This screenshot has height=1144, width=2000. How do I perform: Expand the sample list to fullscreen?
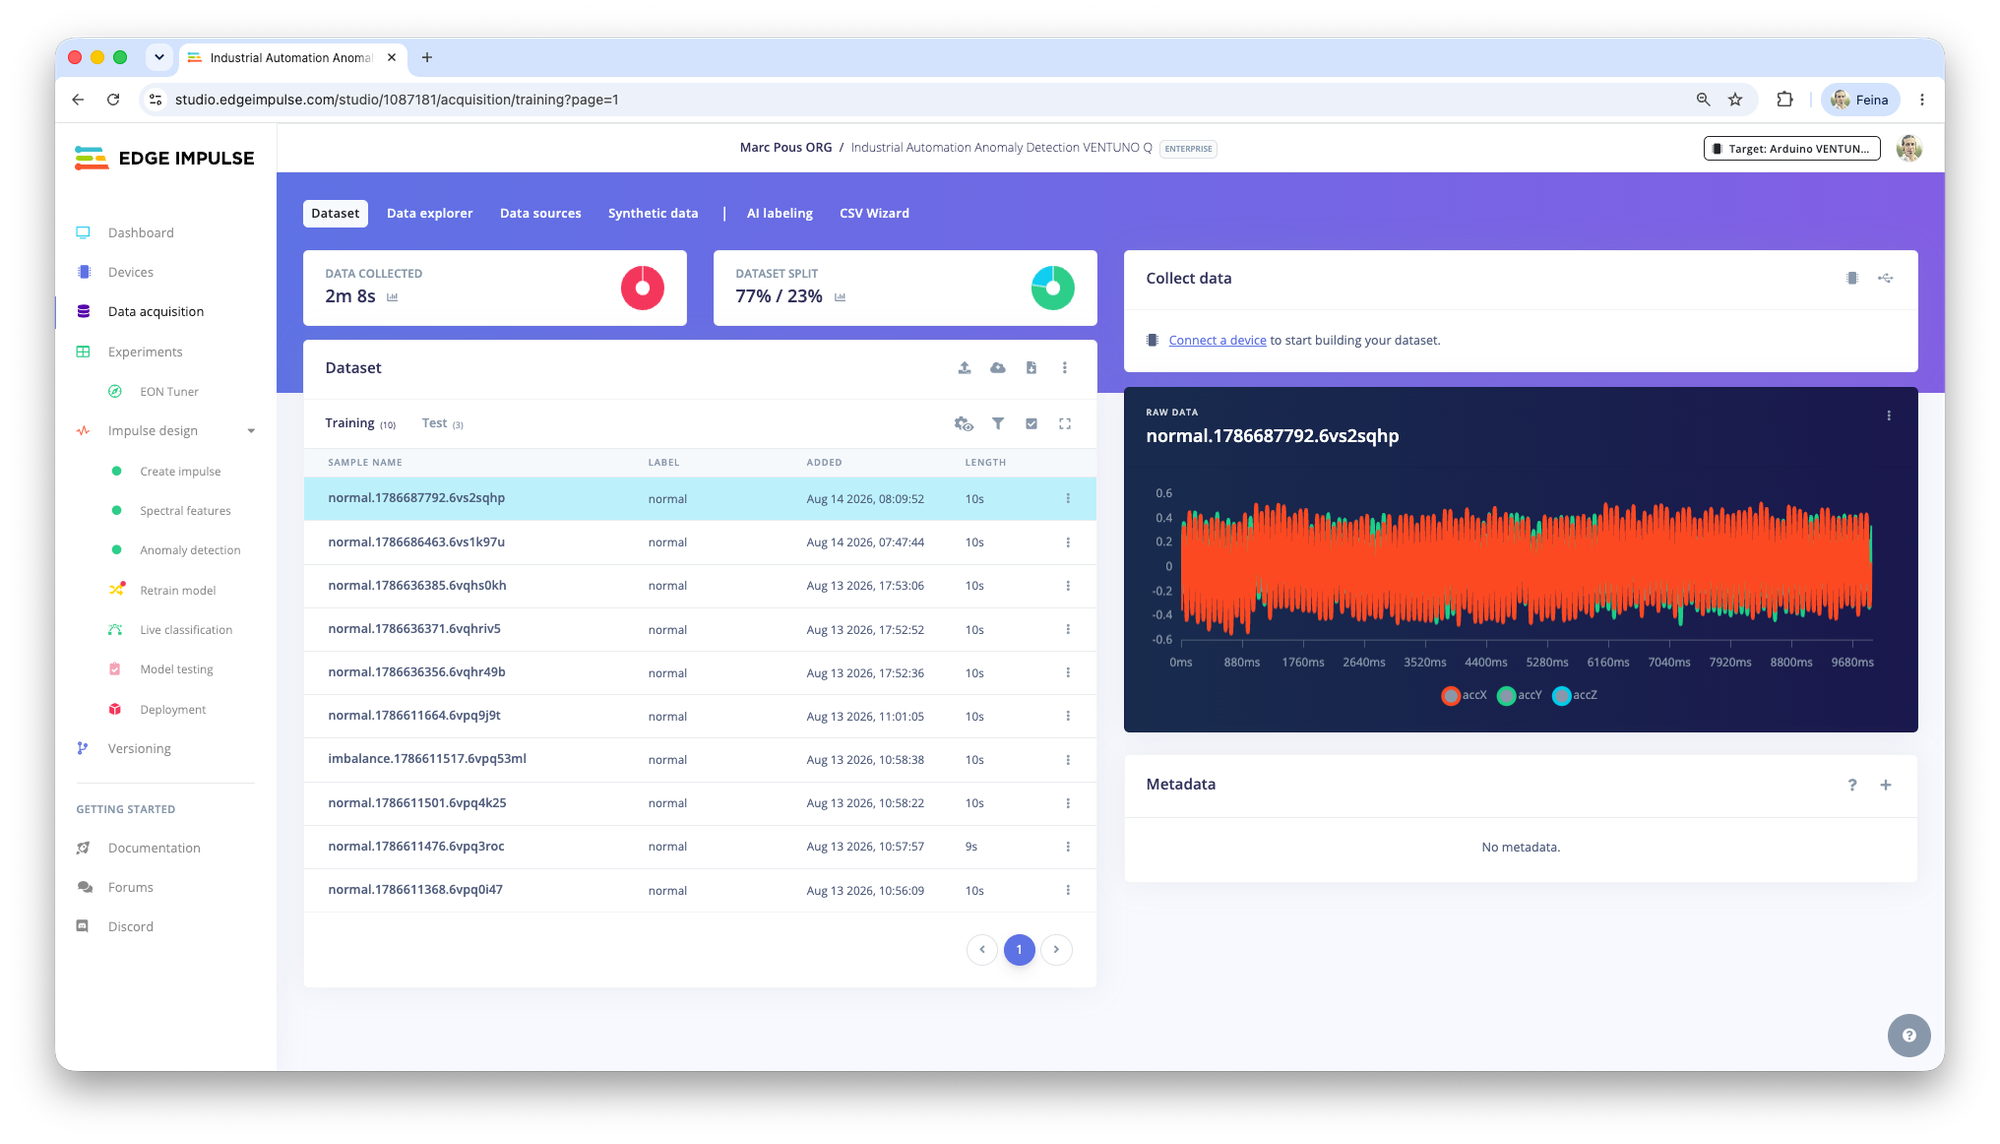(x=1065, y=424)
